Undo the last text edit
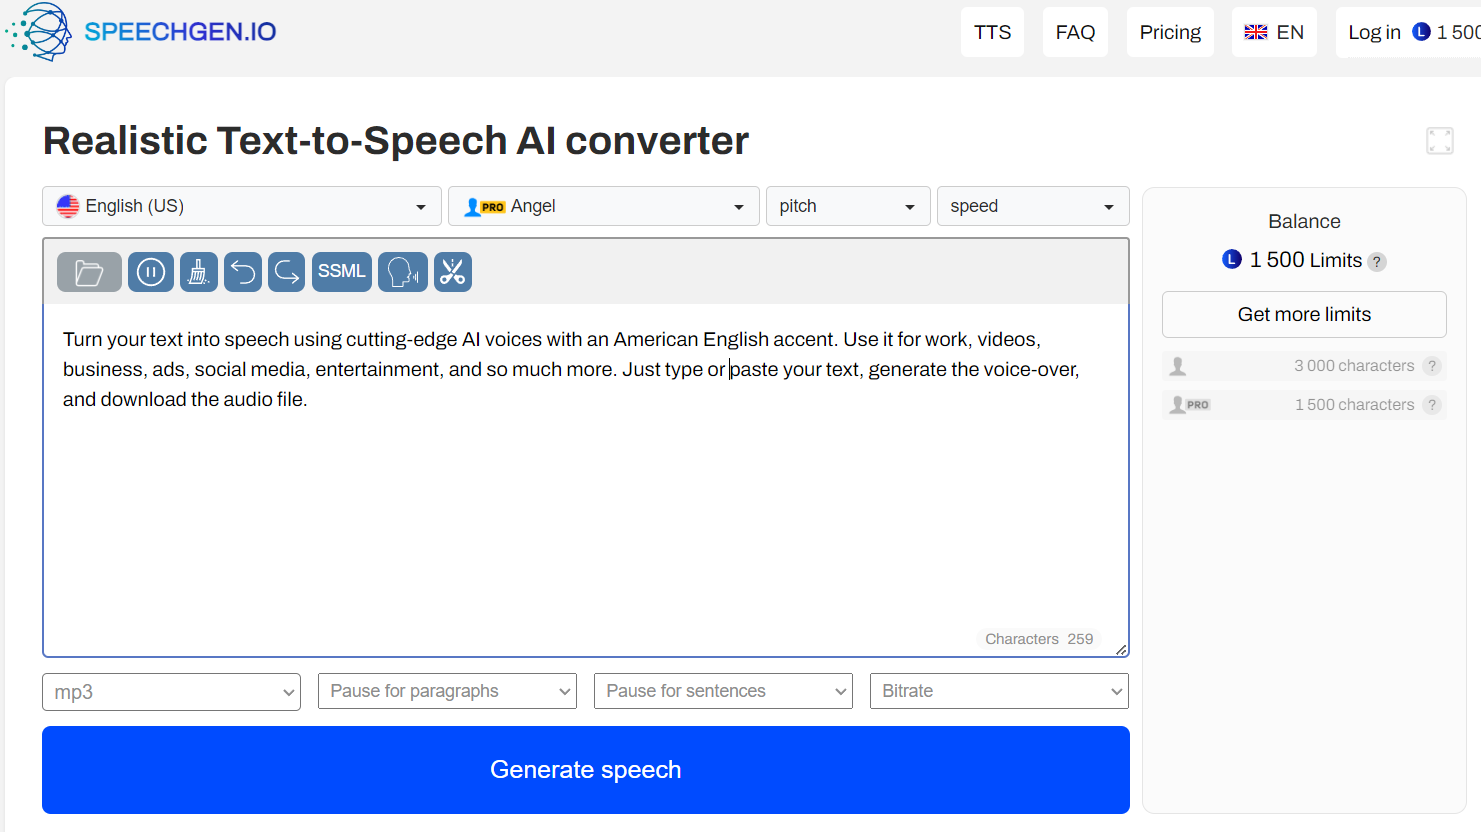The width and height of the screenshot is (1481, 832). [242, 271]
